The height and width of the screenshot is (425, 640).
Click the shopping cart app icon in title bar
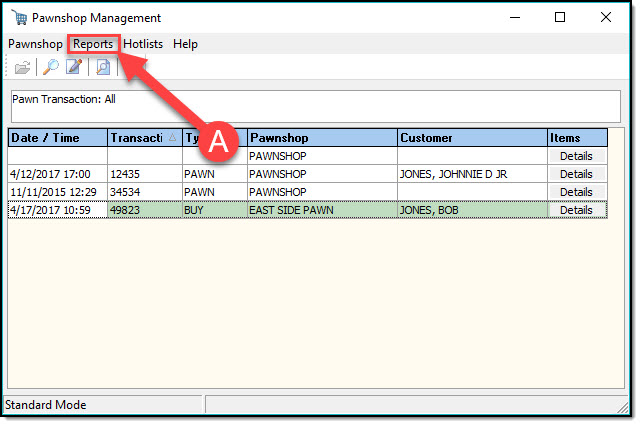[17, 18]
